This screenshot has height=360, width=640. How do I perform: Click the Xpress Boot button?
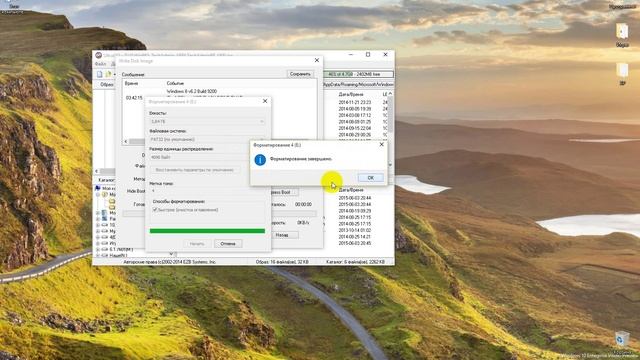click(284, 192)
